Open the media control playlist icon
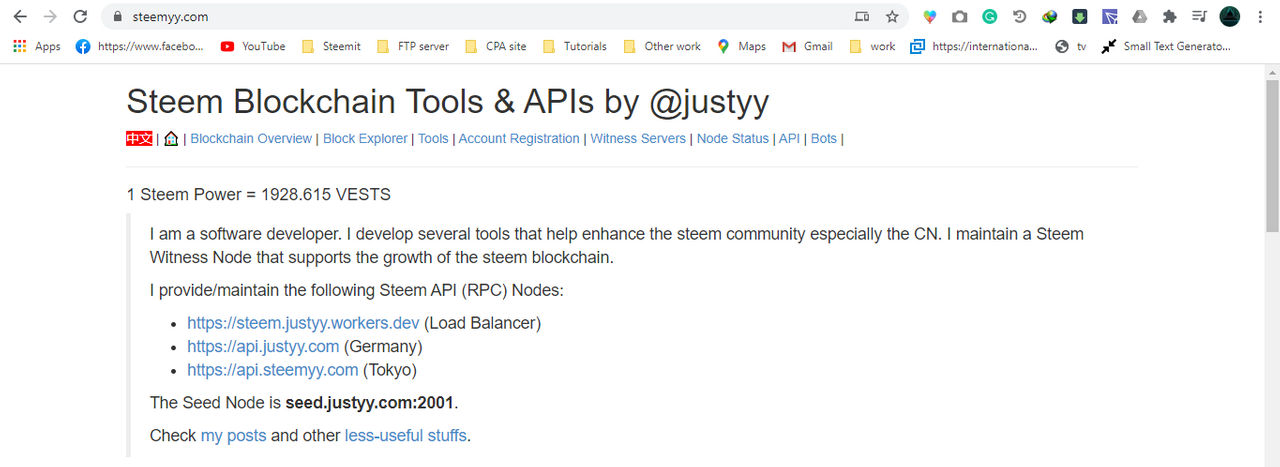This screenshot has width=1280, height=467. pos(1200,17)
